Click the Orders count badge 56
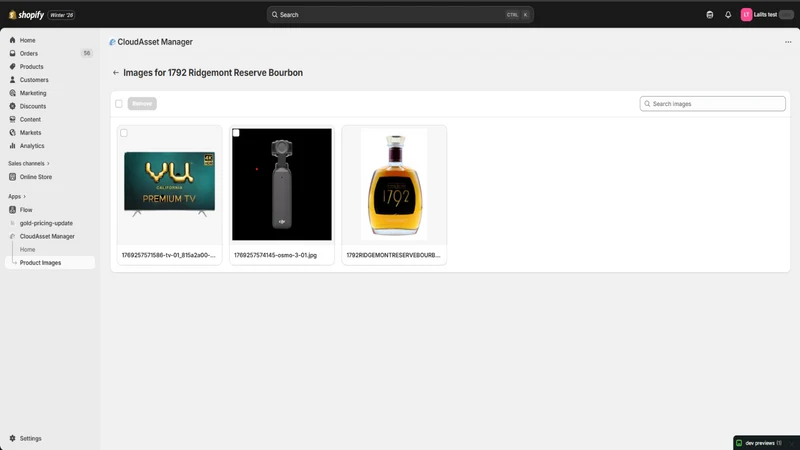 87,53
